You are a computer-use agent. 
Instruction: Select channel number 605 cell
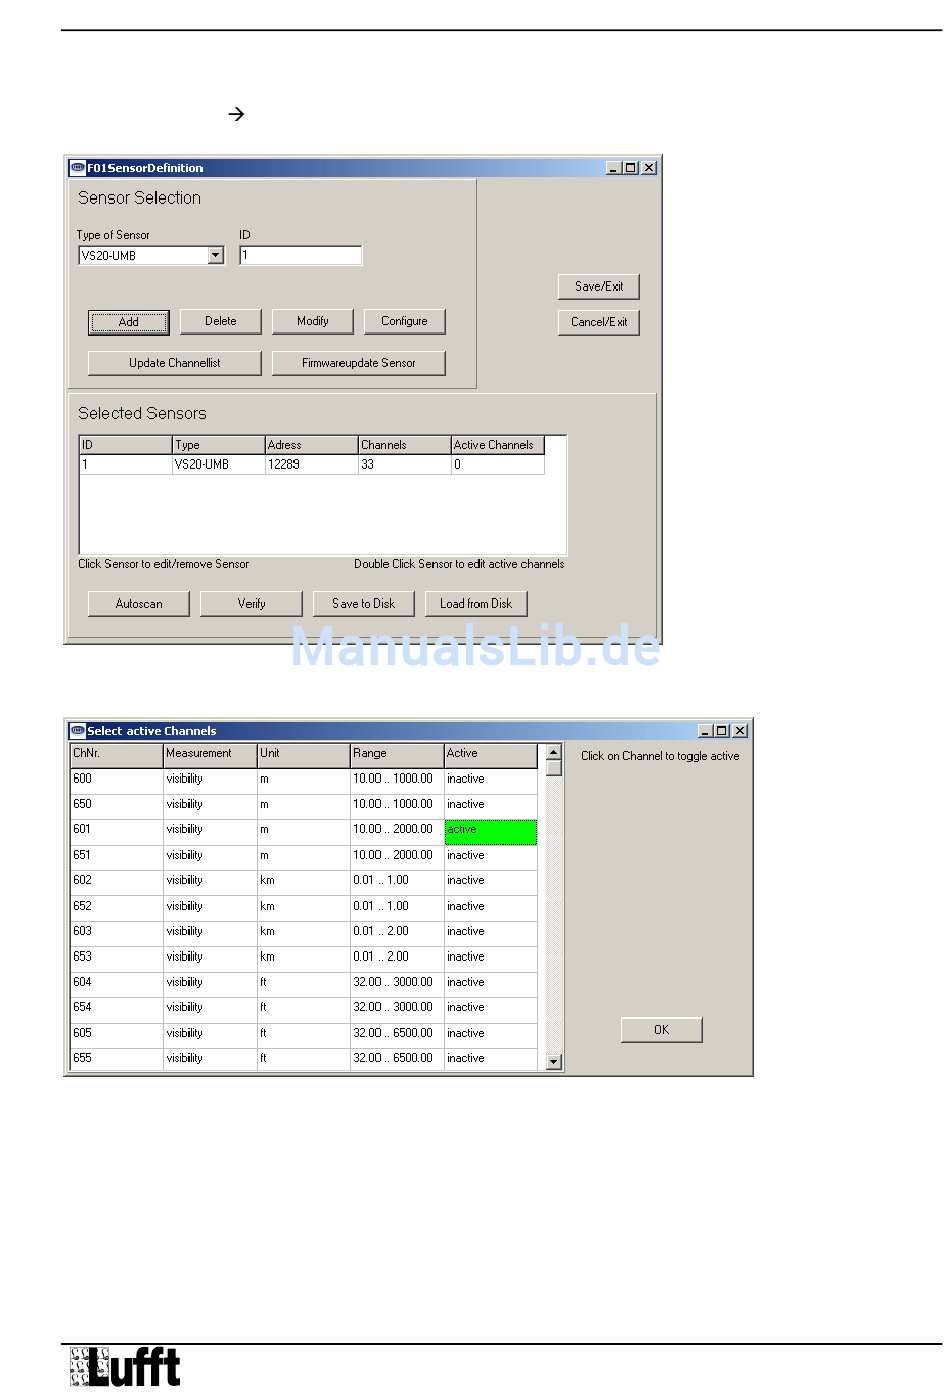pos(117,1034)
